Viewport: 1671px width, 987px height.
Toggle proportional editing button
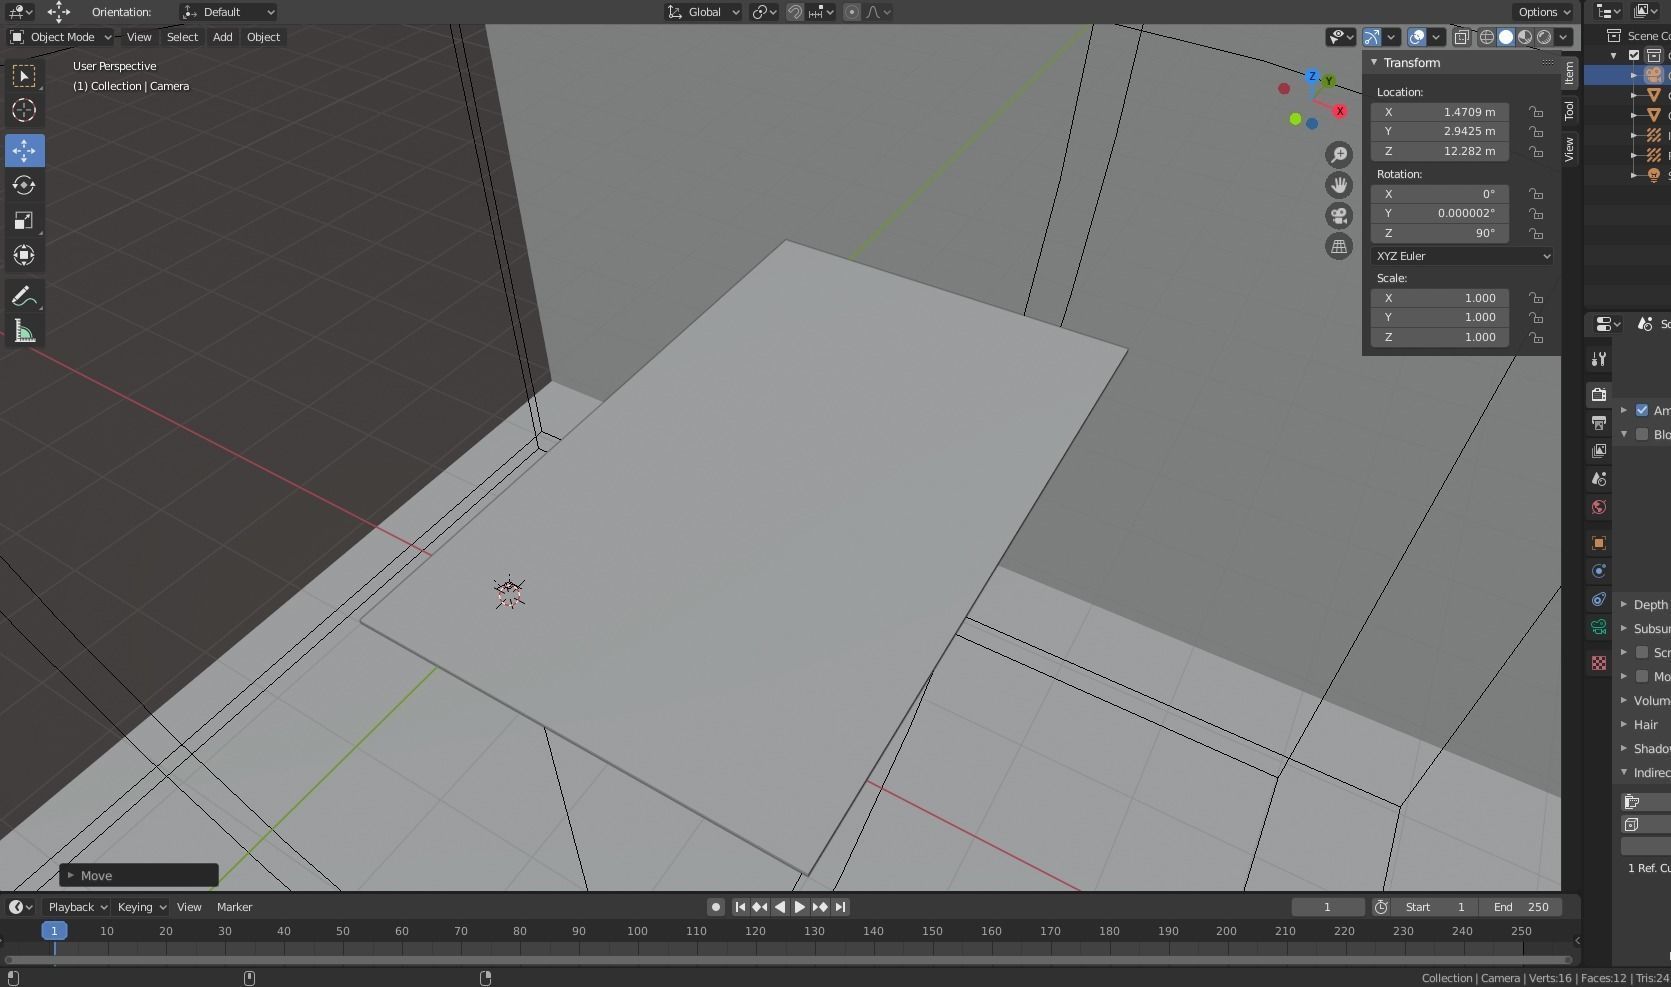click(852, 12)
